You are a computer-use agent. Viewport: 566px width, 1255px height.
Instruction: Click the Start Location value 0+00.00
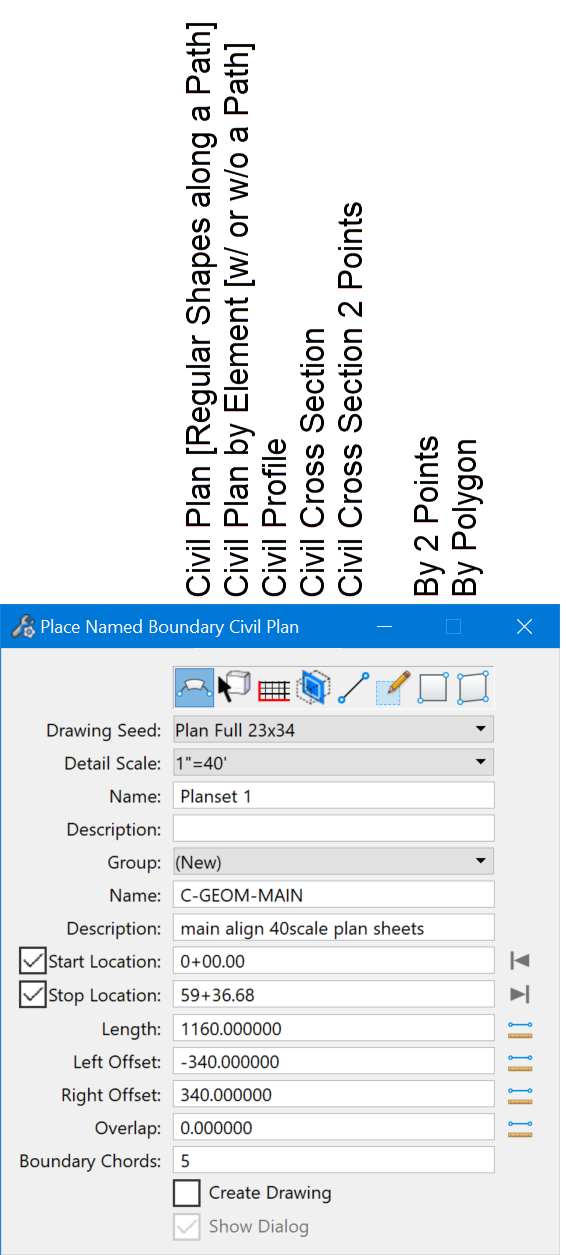[334, 961]
